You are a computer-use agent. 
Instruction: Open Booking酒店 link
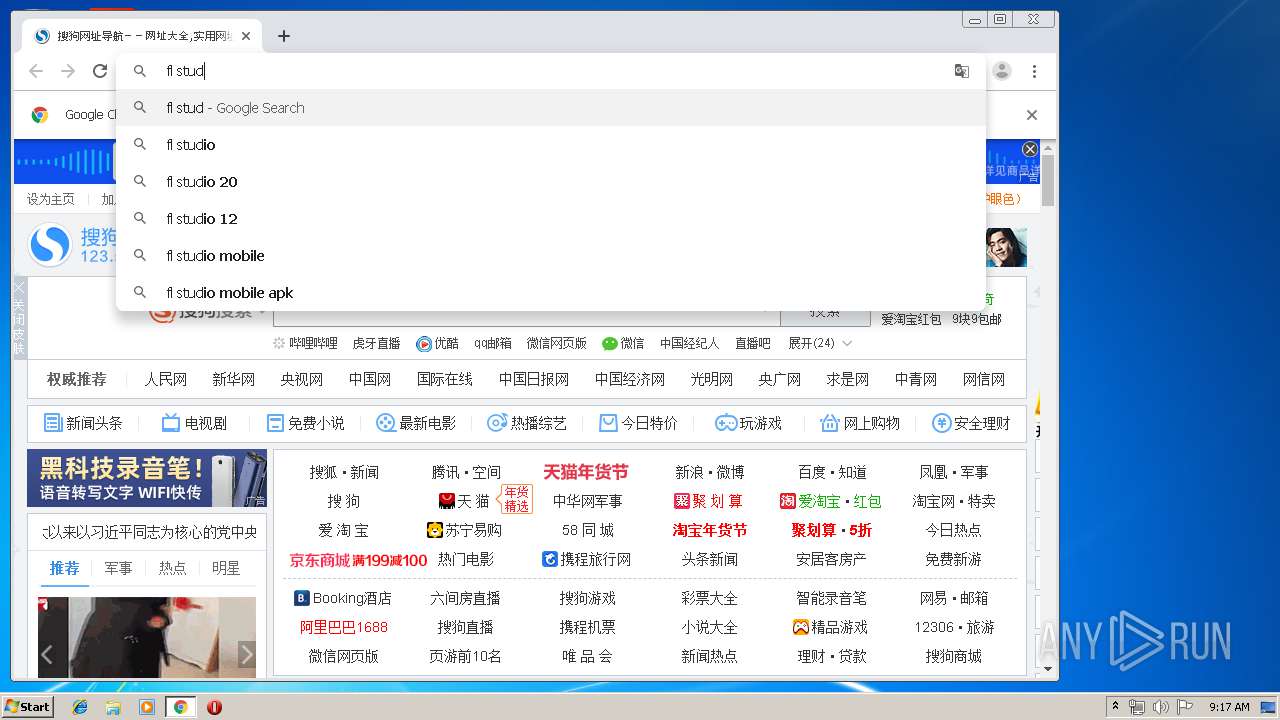tap(343, 598)
